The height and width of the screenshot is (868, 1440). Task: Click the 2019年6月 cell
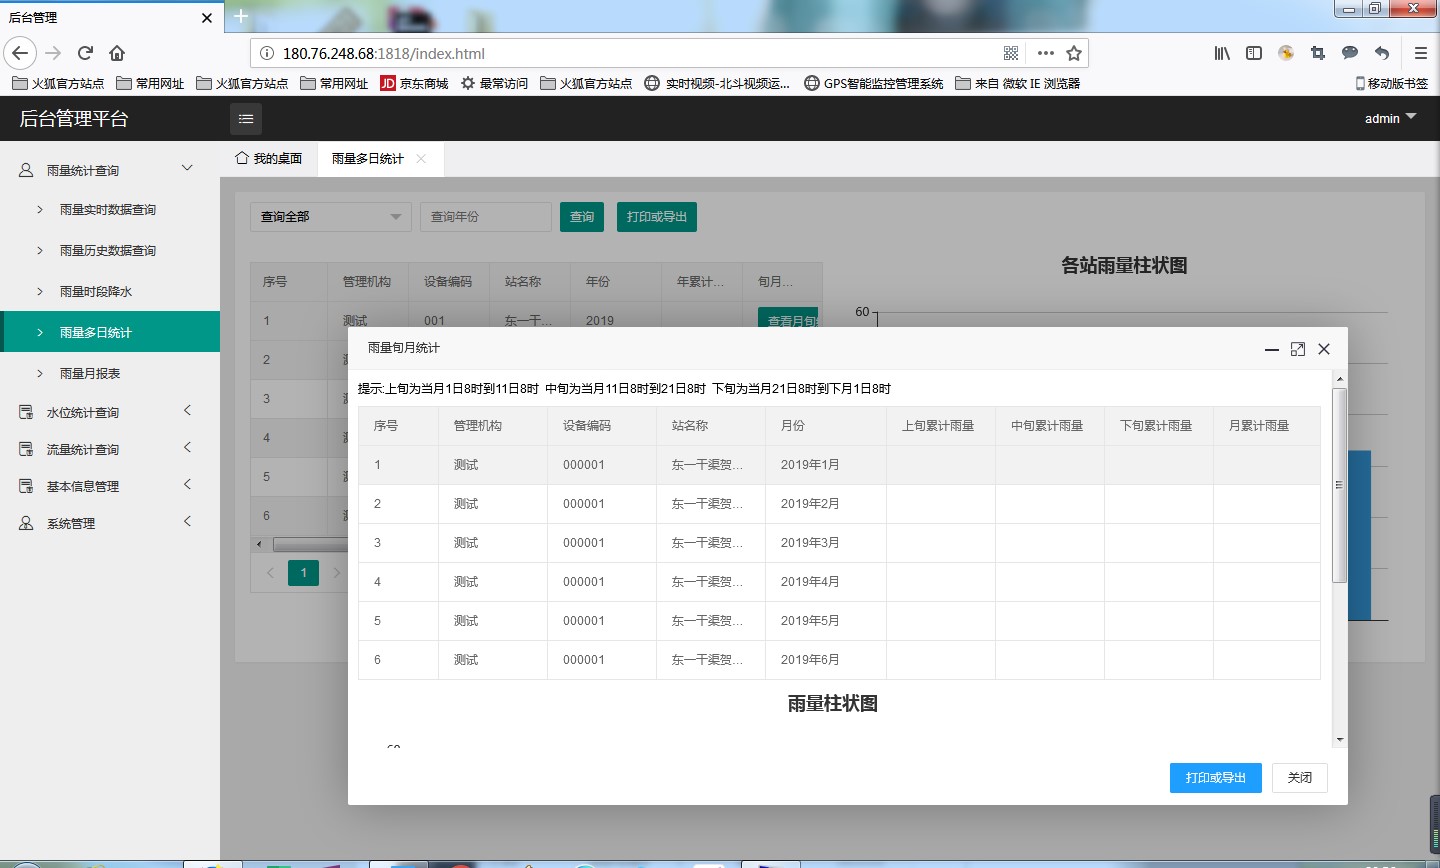[x=826, y=660]
